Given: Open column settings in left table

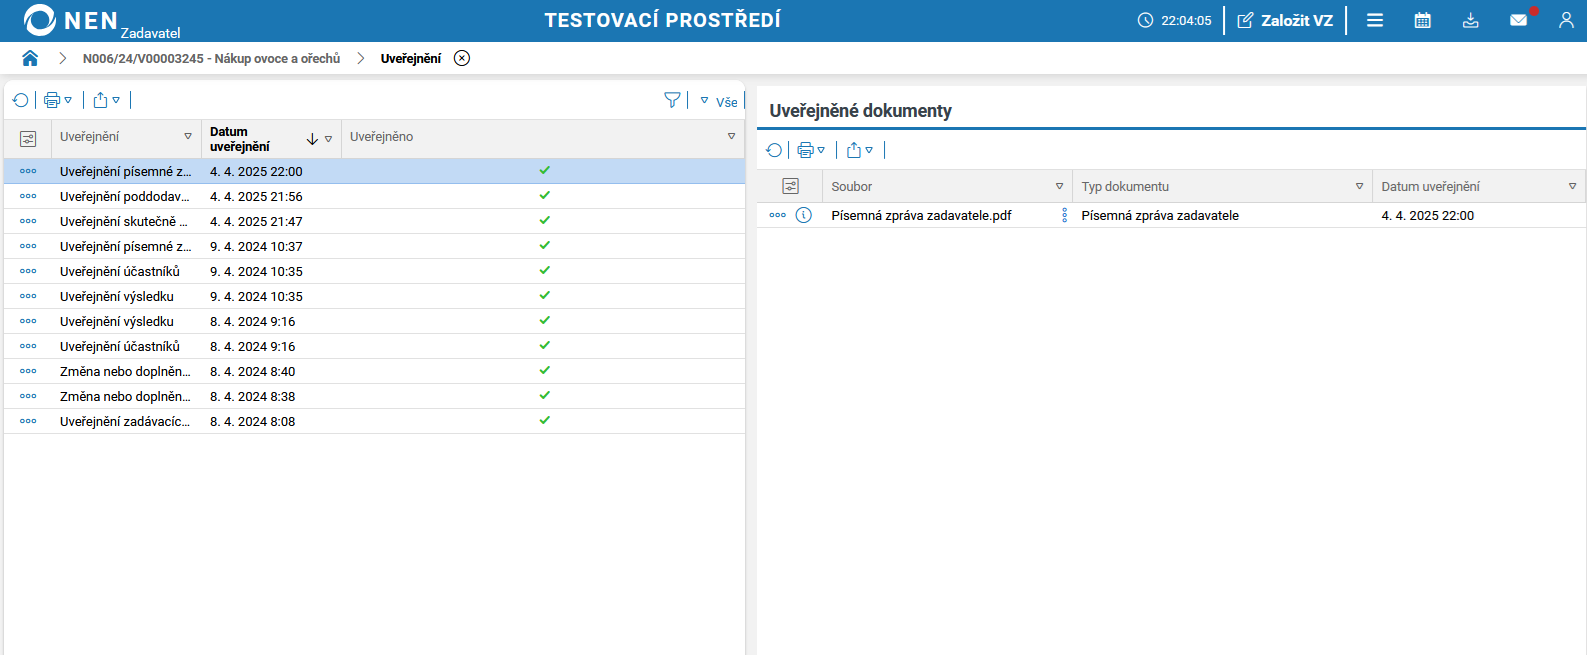Looking at the screenshot, I should point(28,139).
